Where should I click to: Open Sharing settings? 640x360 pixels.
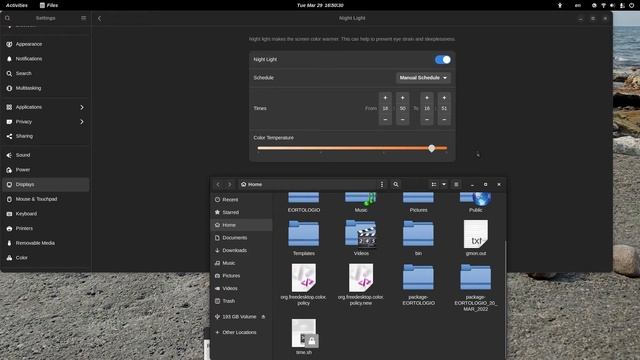[45, 136]
